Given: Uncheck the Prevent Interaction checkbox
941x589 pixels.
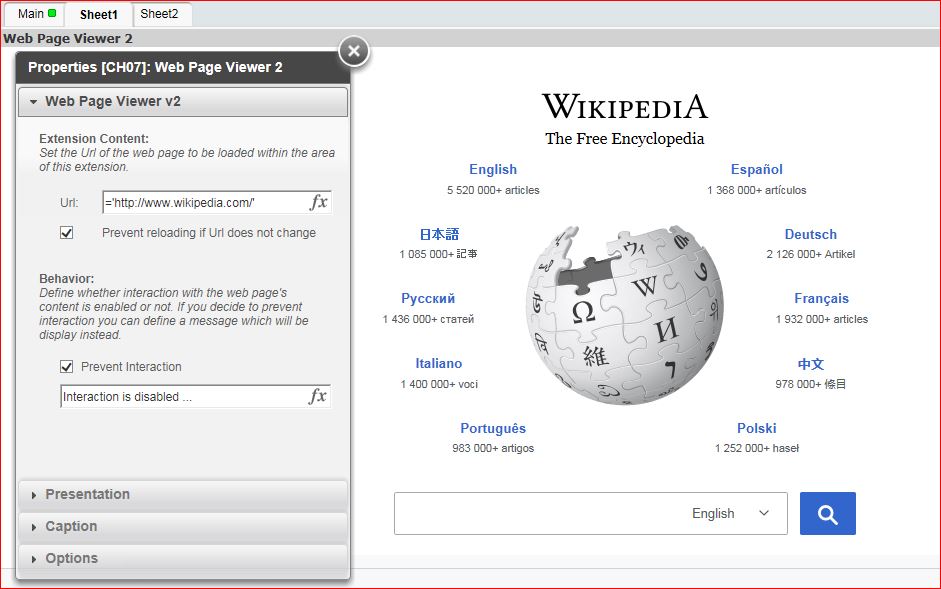Looking at the screenshot, I should [67, 366].
